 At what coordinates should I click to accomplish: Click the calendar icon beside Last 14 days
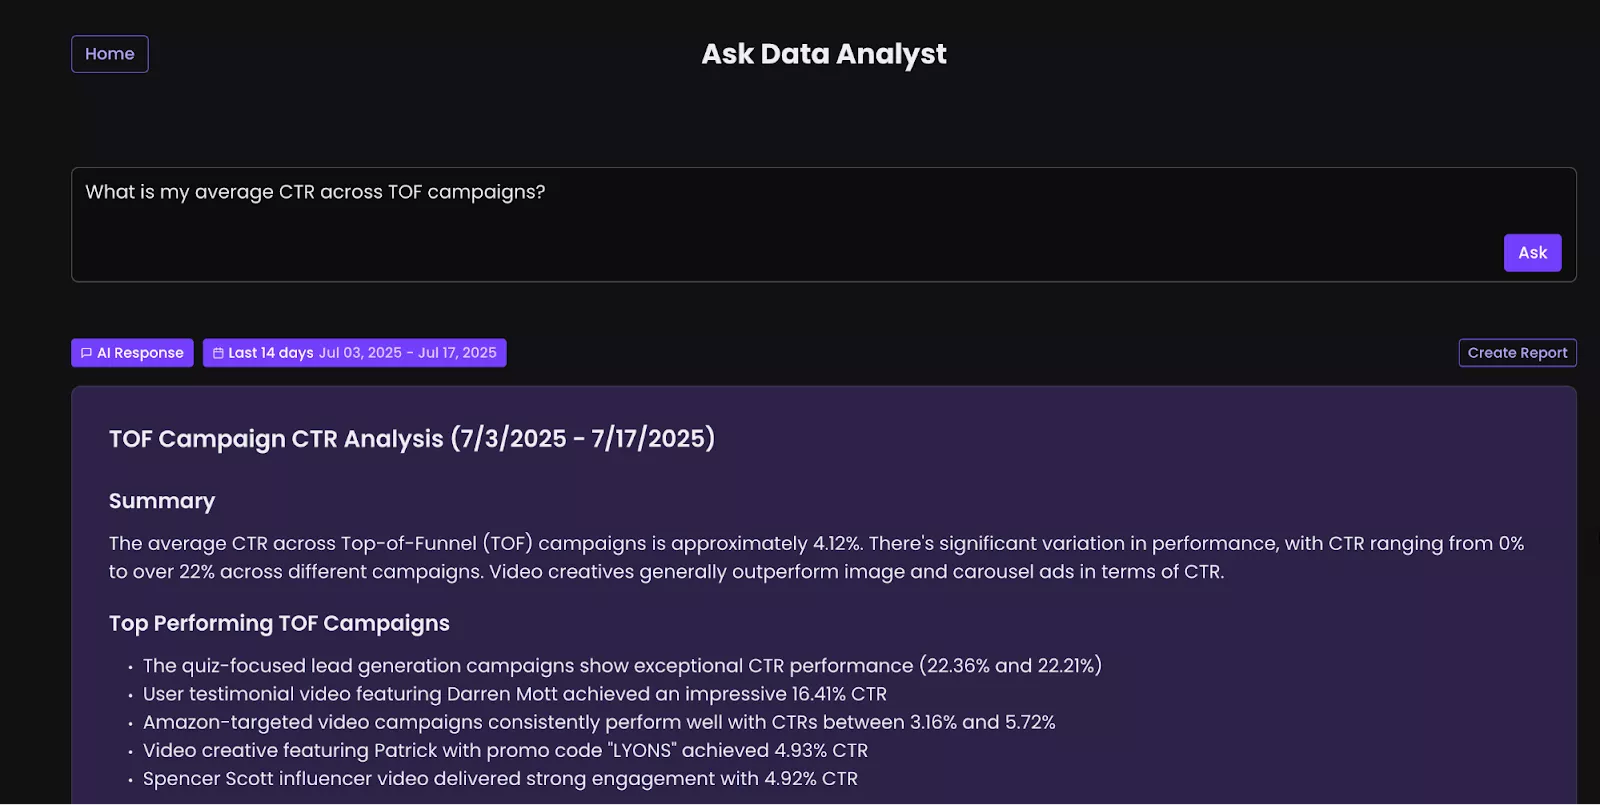(218, 353)
